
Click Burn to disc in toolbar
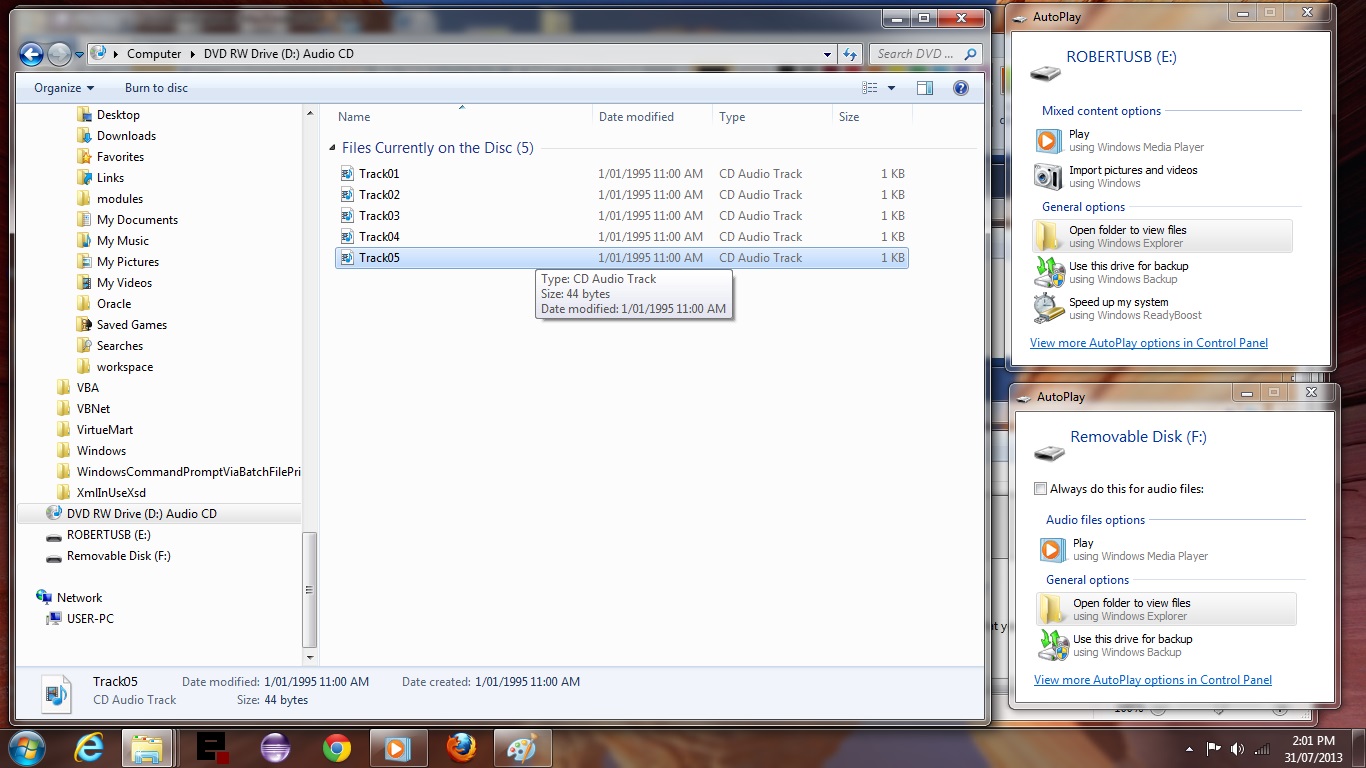[156, 88]
